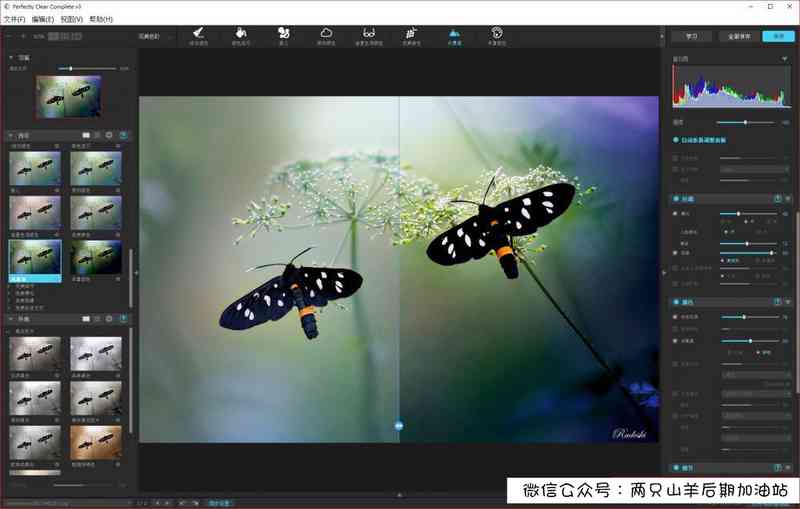Viewport: 800px width, 509px height.
Task: Click blue import icon on black-and-white presets header
Action: tap(123, 319)
